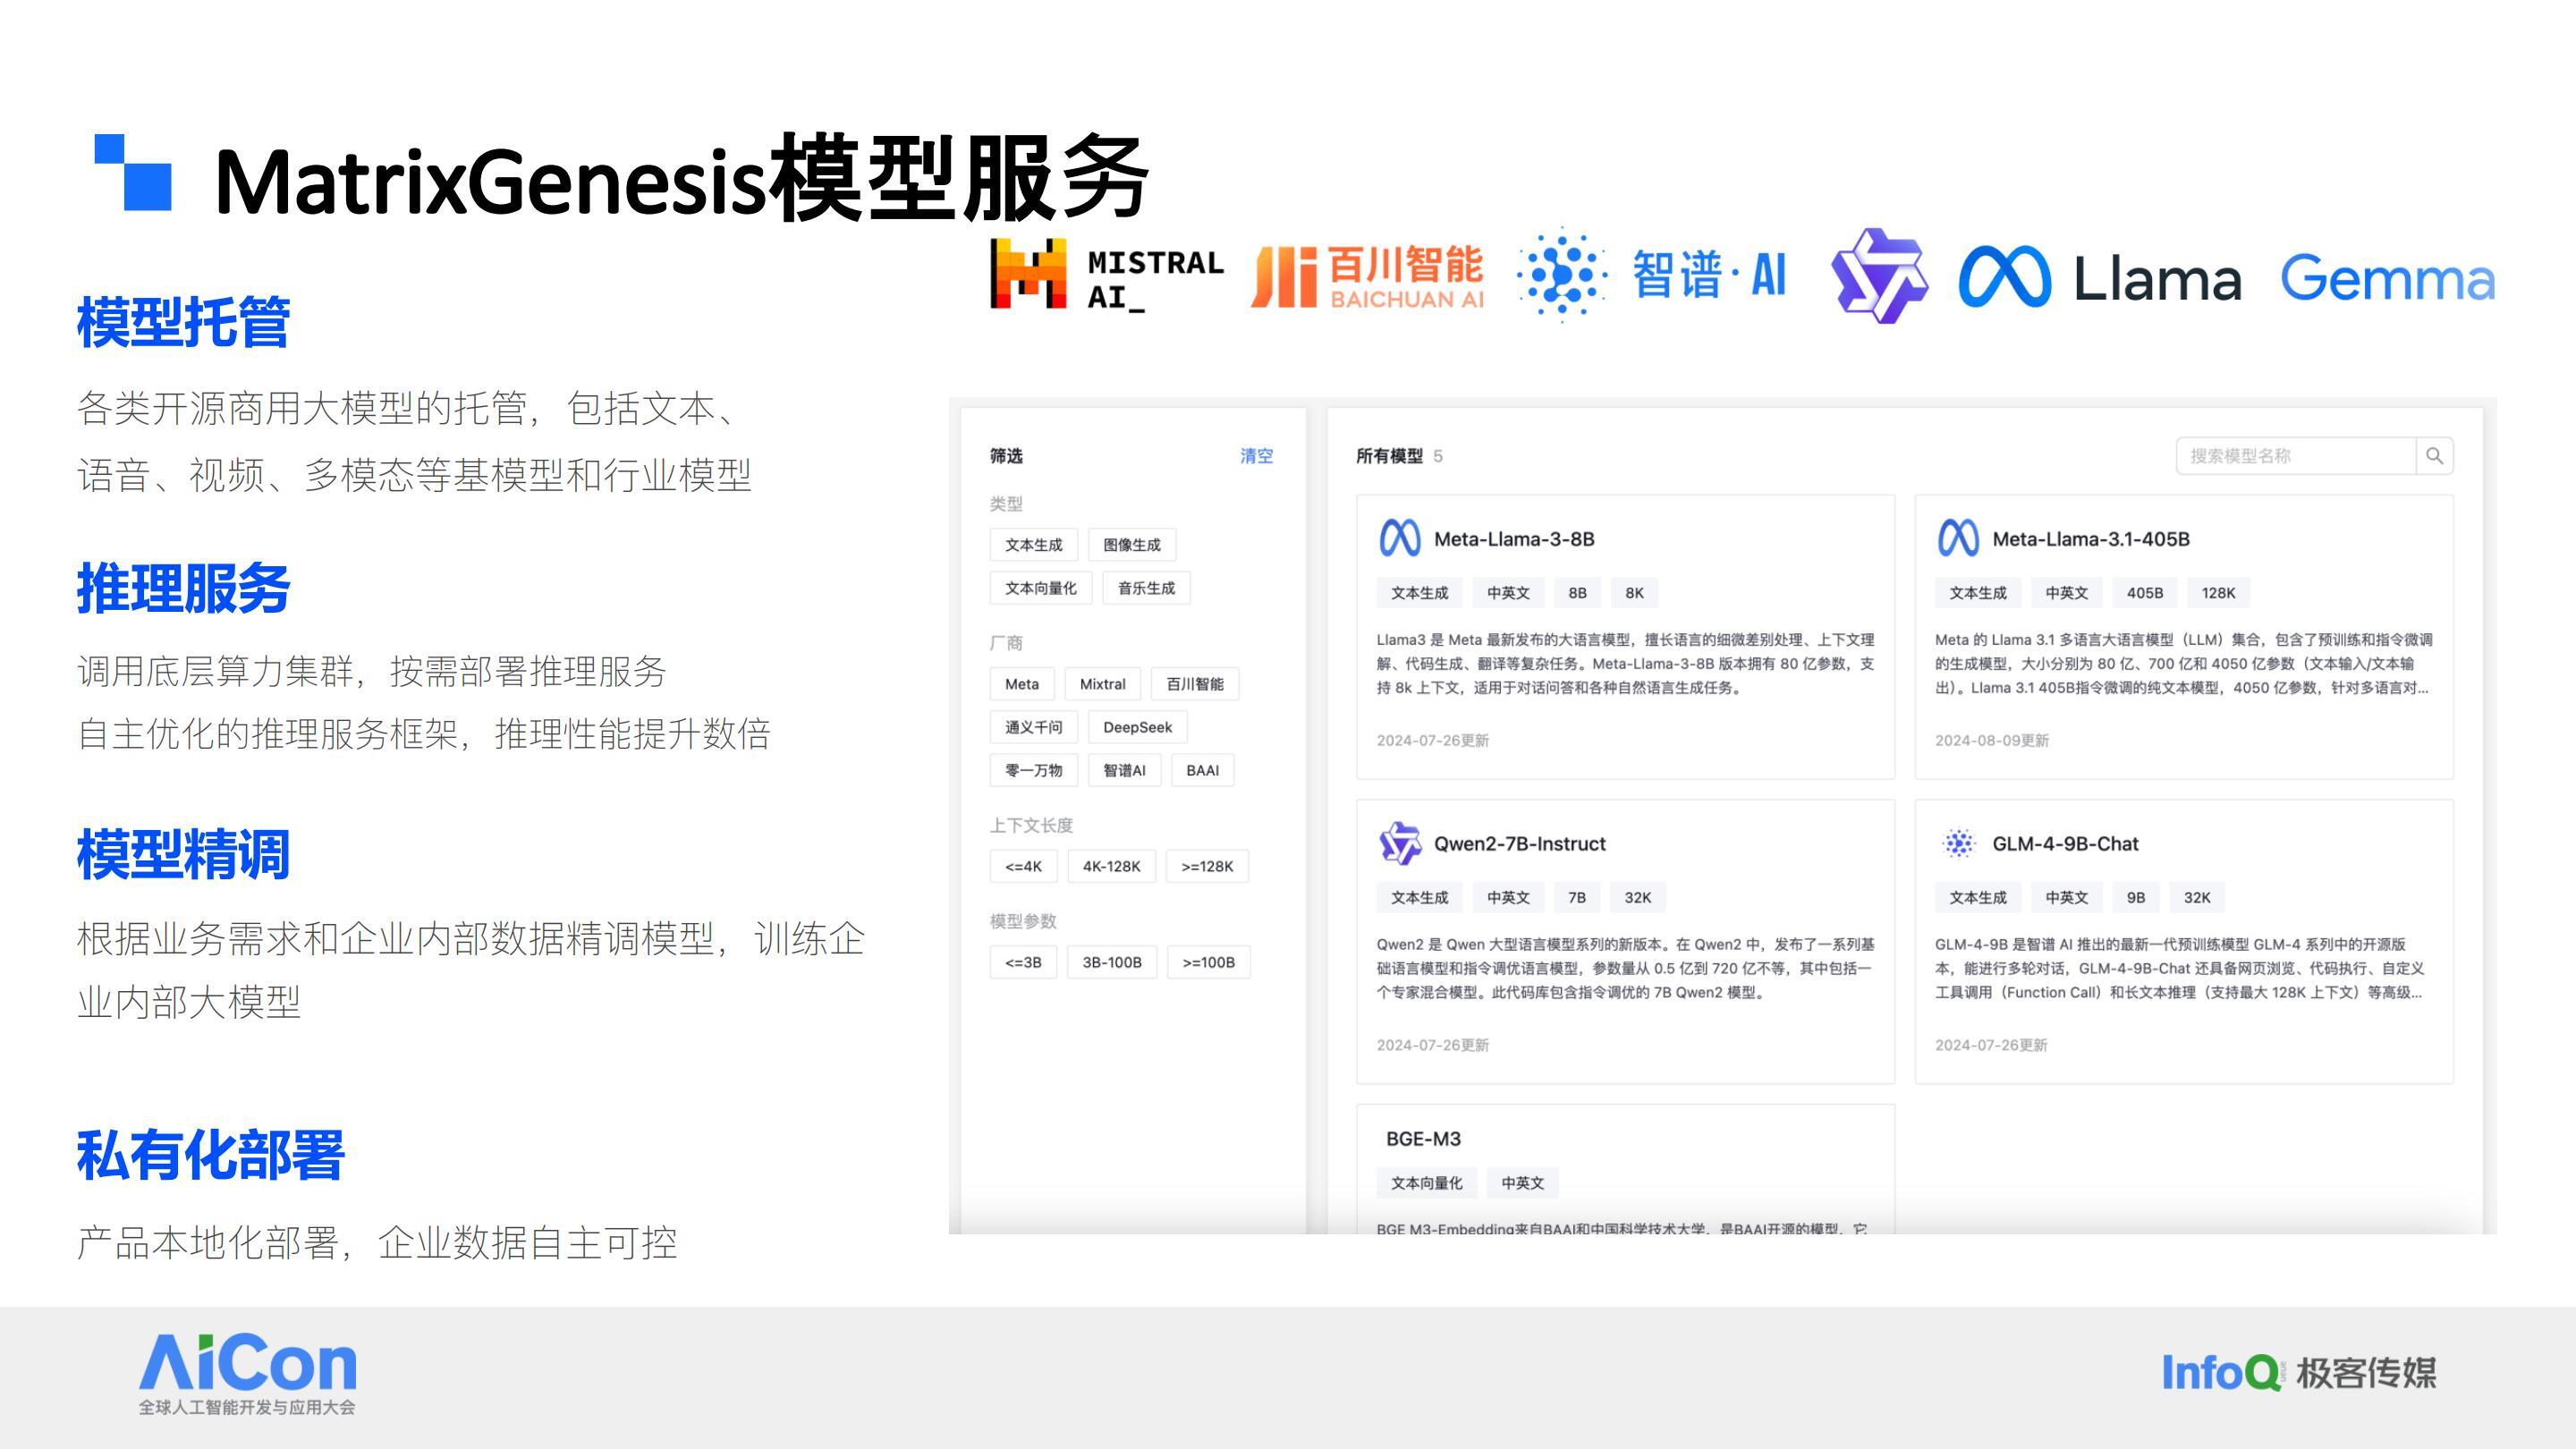This screenshot has height=1449, width=2576.
Task: Click 128K tag on Meta-Llama-3.1-405B card
Action: point(2217,593)
